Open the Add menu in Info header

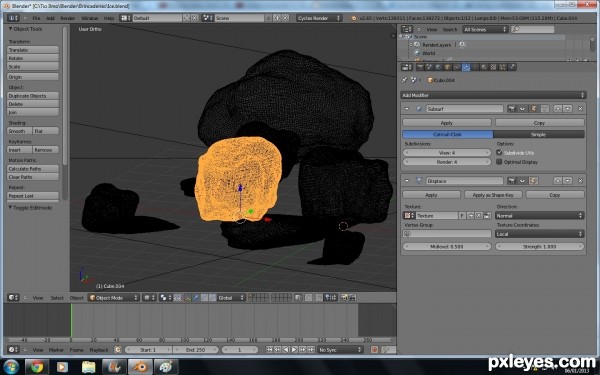50,18
